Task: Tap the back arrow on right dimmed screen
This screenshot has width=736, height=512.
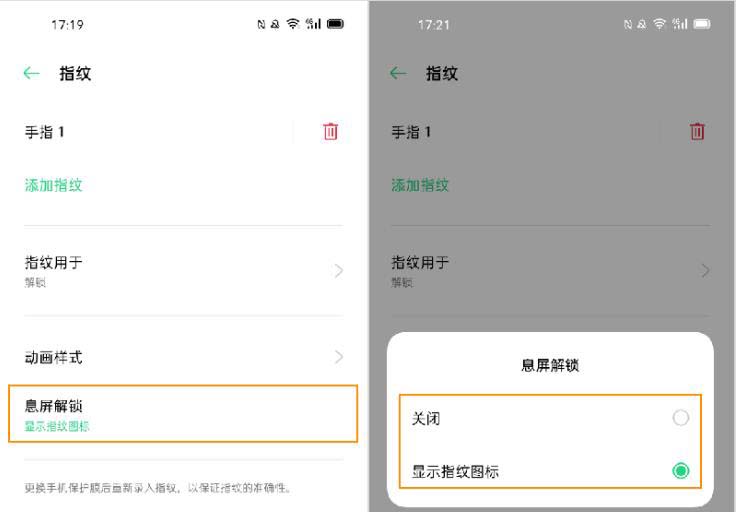Action: (x=399, y=73)
